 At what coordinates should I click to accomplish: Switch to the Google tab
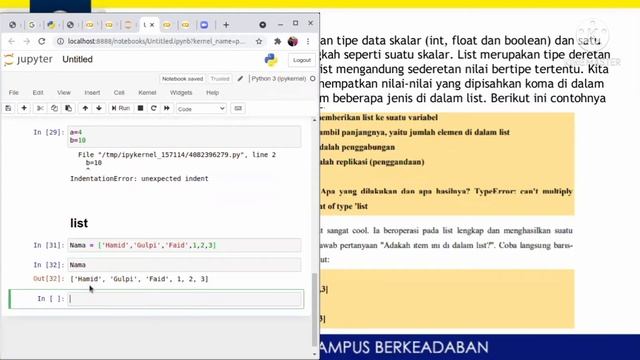[x=32, y=25]
